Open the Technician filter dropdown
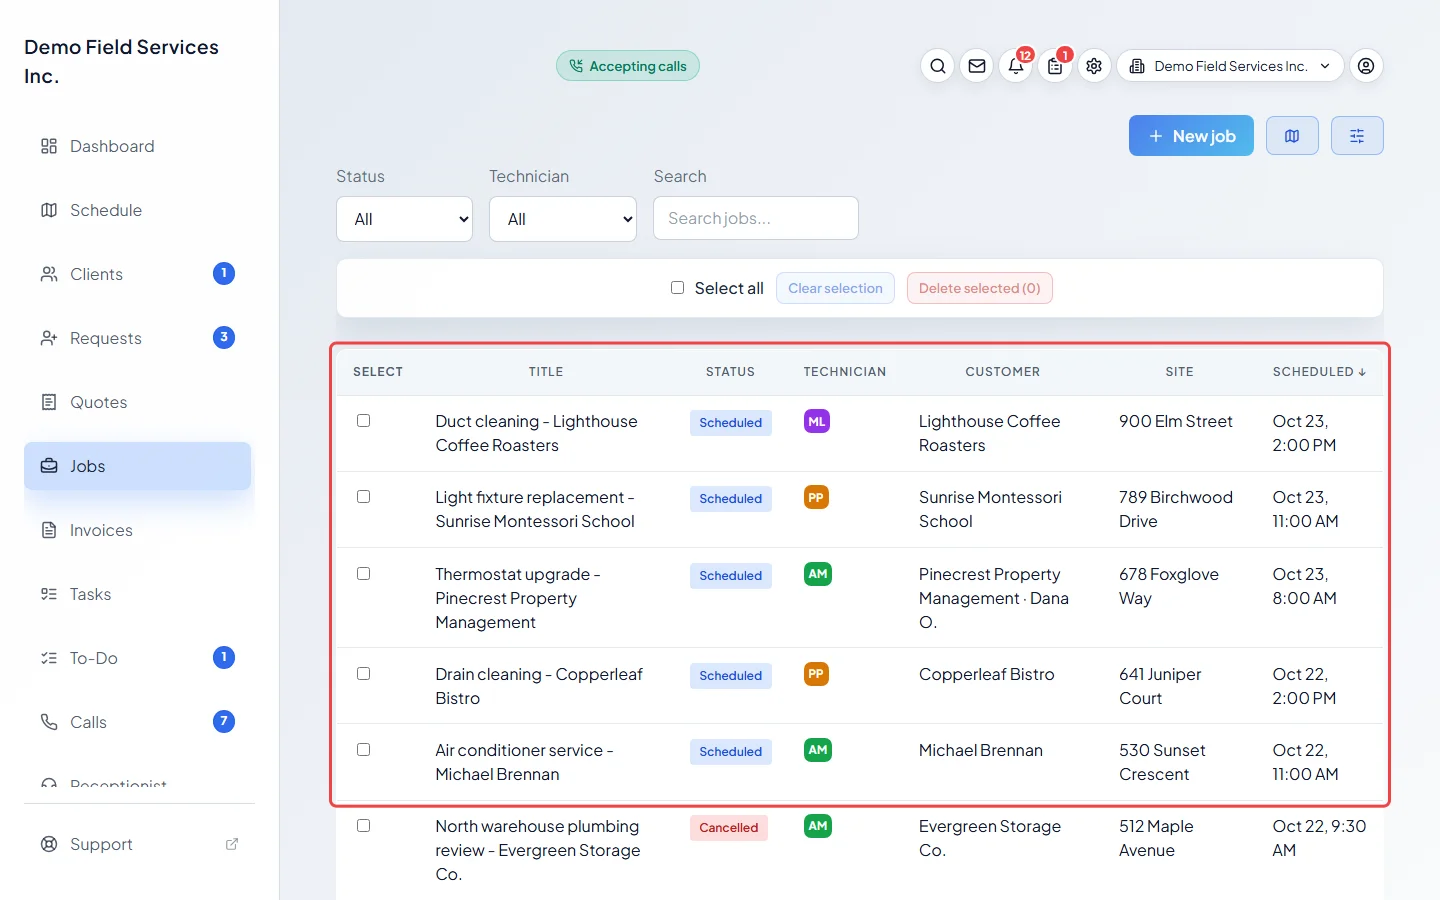The height and width of the screenshot is (900, 1440). pyautogui.click(x=563, y=219)
